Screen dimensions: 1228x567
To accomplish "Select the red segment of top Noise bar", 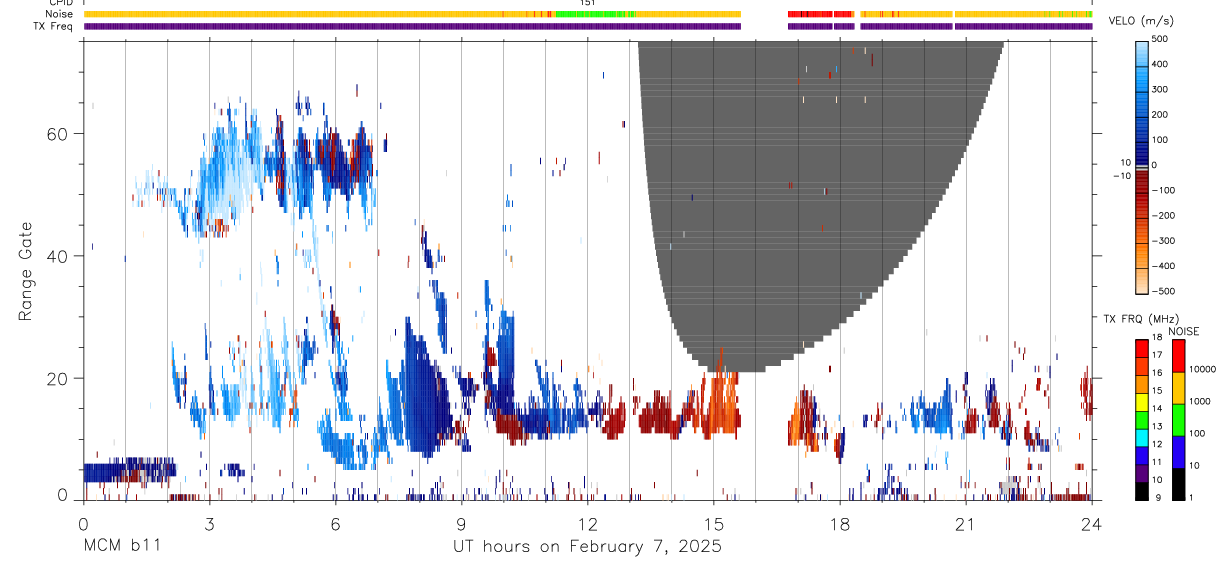I will tap(818, 14).
